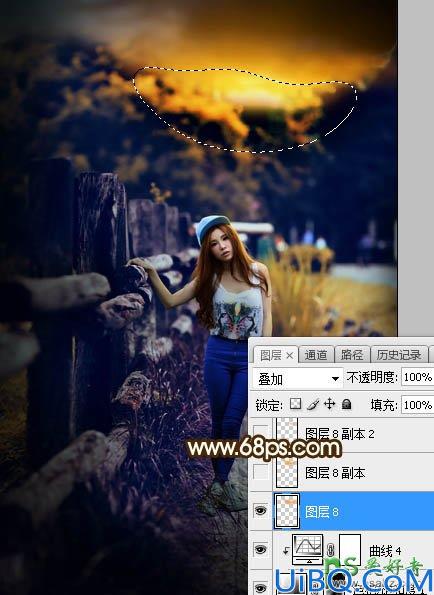Select the 图层 8 副本 layer name
Screen dimensions: 434x595
coord(335,473)
